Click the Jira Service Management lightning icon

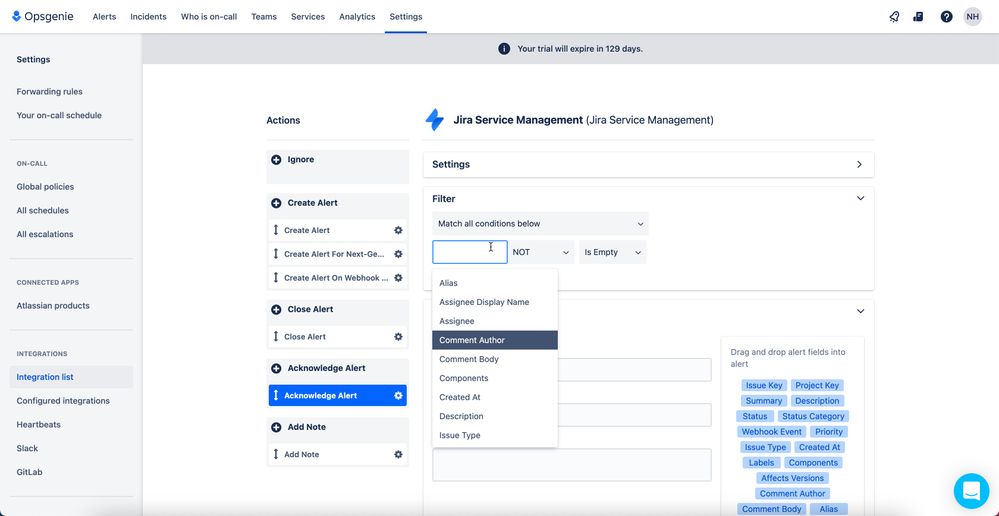(435, 120)
